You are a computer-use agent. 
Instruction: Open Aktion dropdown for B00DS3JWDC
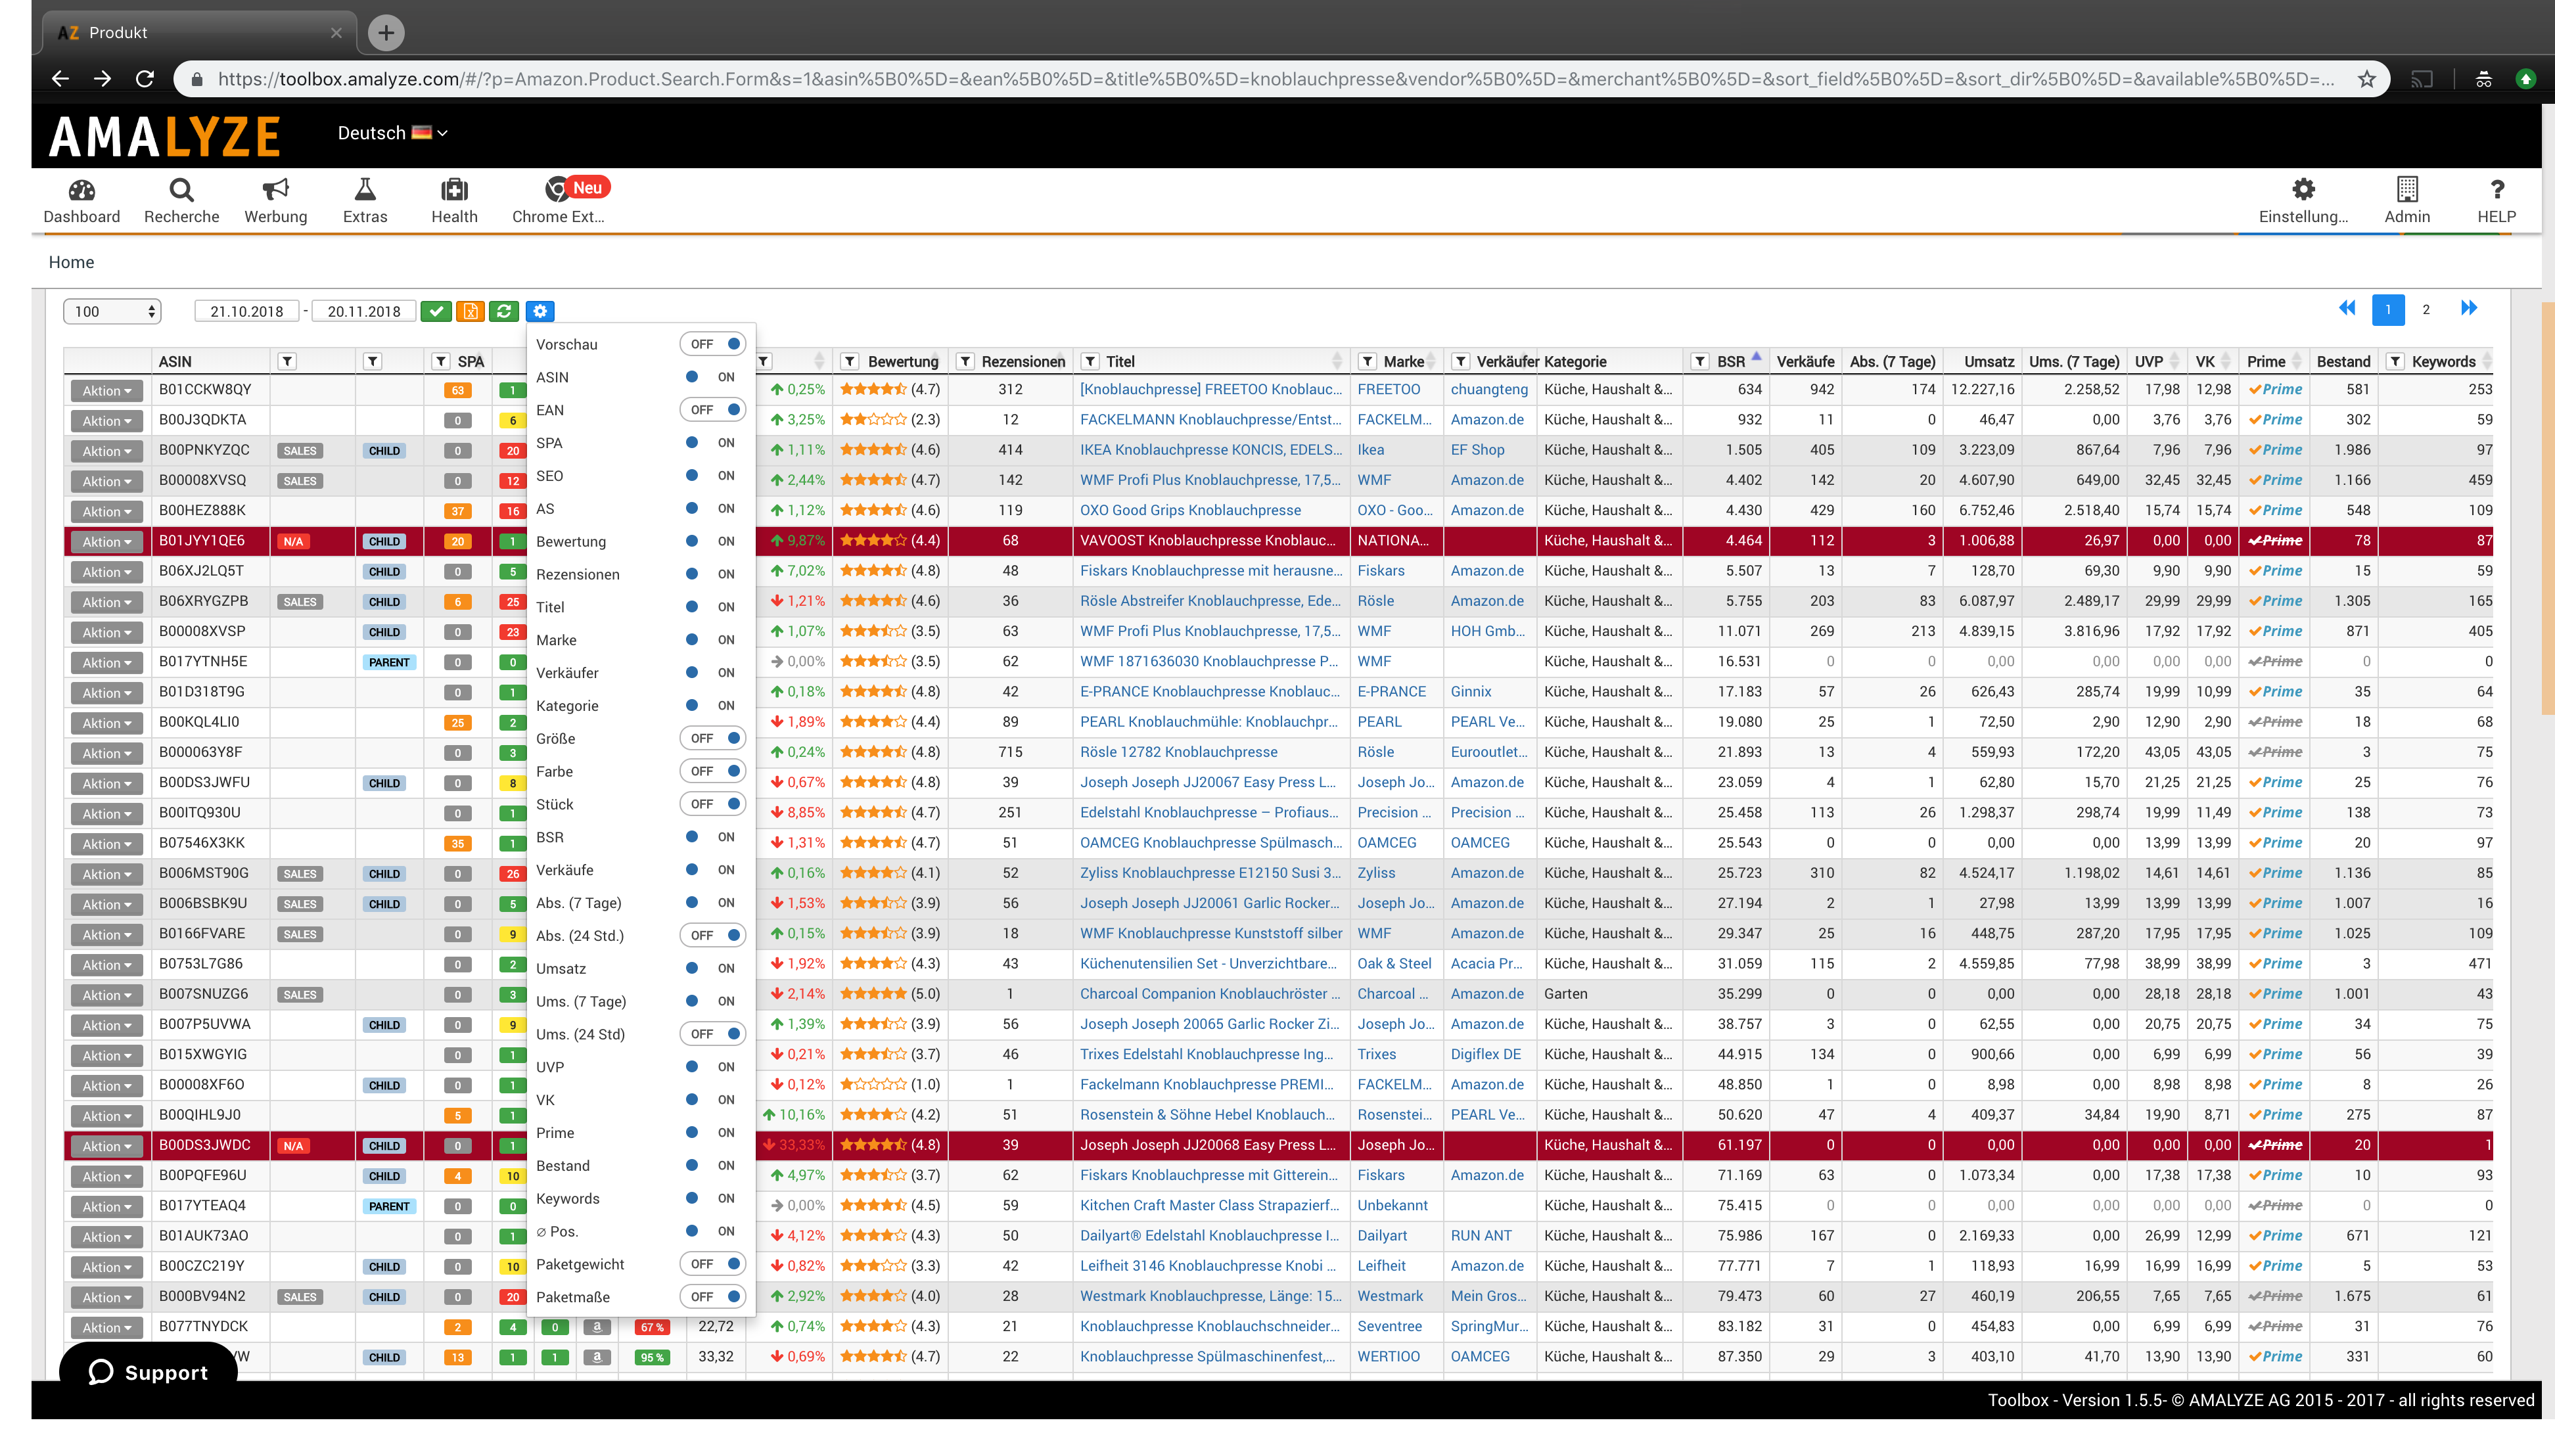click(106, 1146)
